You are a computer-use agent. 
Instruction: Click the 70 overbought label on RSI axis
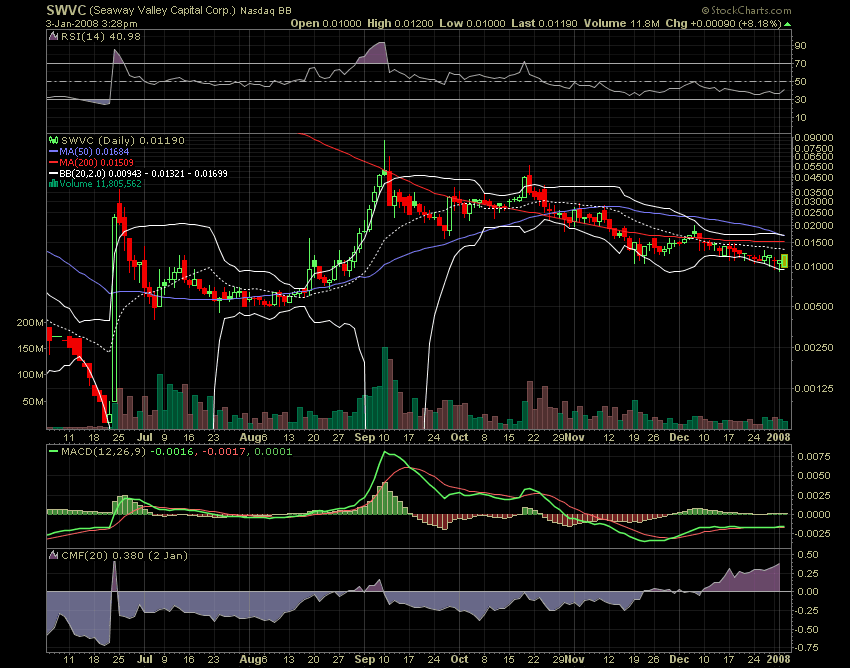pos(800,64)
